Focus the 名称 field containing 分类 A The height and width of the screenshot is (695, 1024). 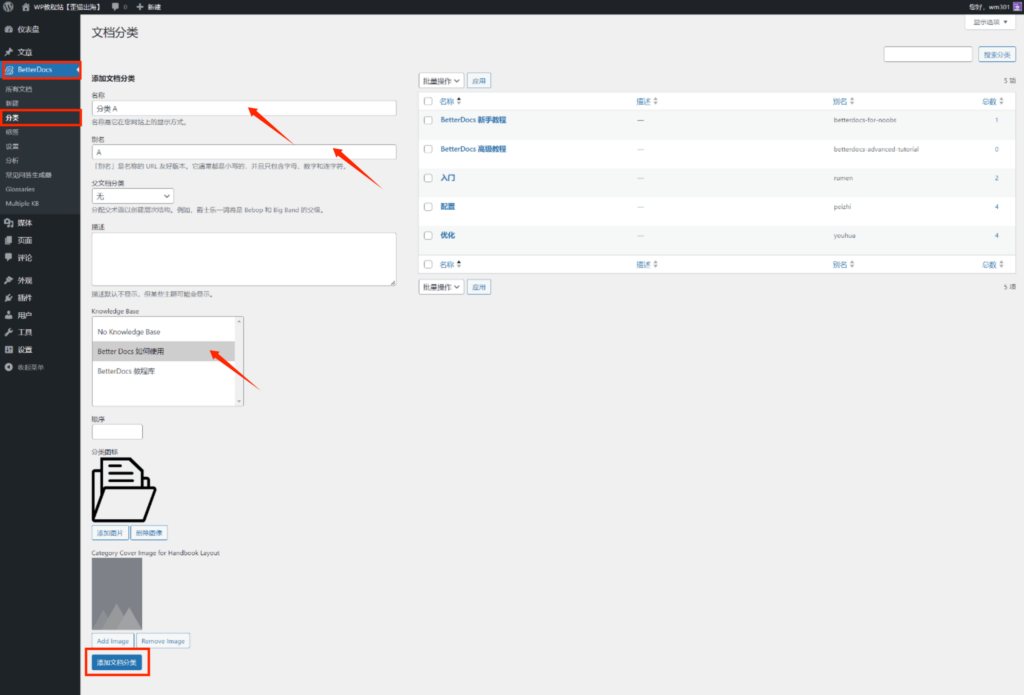[x=244, y=108]
